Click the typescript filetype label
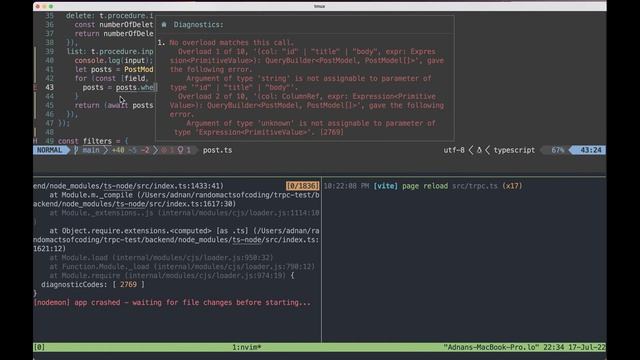Screen dimensions: 640x360 514,150
